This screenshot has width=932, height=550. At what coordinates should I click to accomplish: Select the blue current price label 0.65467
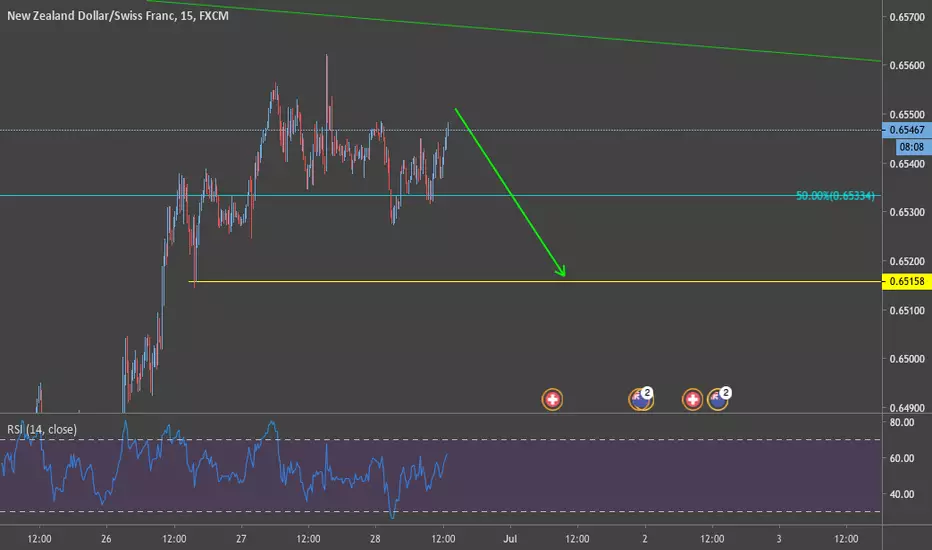pos(907,130)
